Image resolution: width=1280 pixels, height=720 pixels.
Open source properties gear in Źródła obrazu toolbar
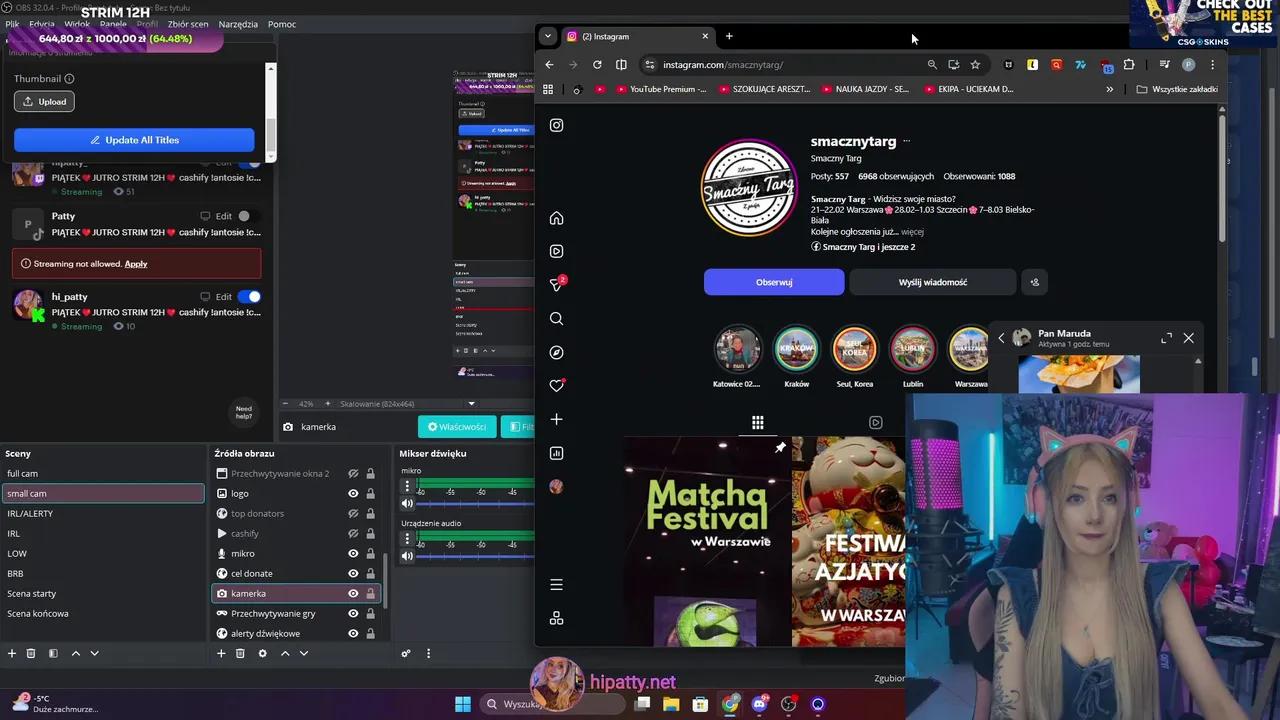262,653
